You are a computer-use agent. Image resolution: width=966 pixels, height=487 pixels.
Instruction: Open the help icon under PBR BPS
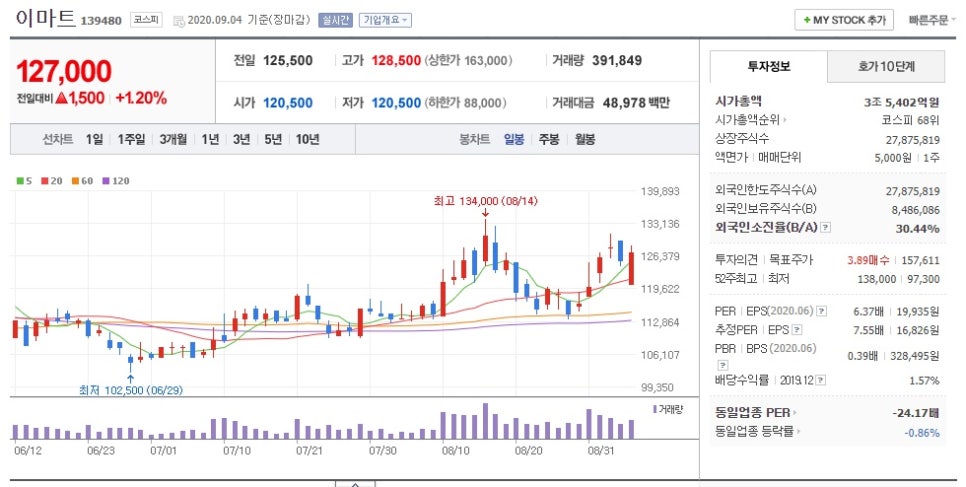(723, 365)
